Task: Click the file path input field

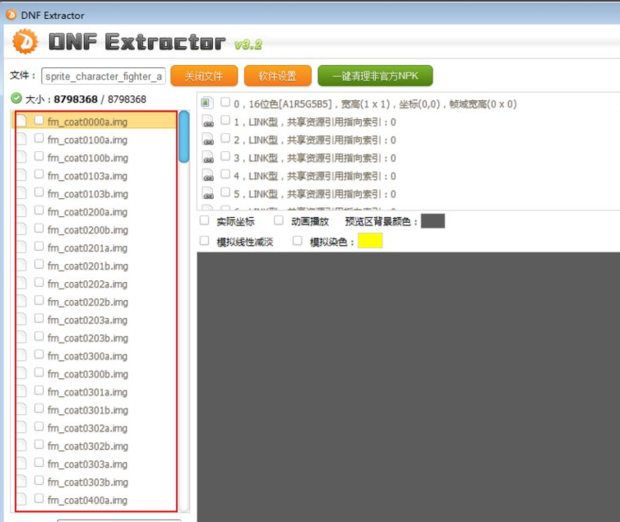Action: click(103, 76)
